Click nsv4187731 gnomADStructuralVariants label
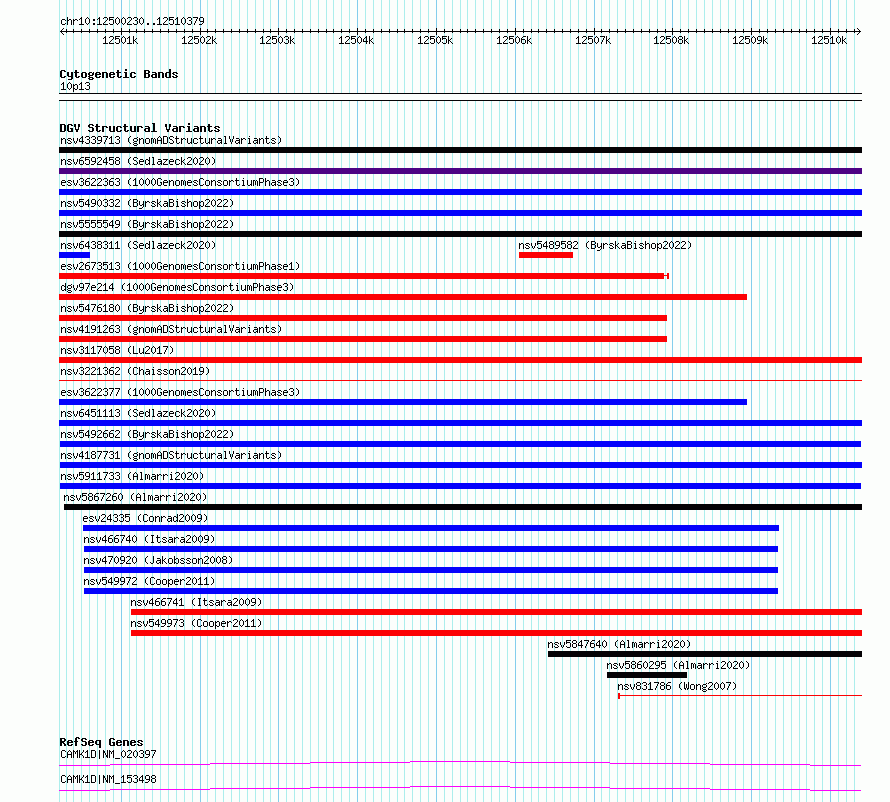Screen dimensions: 890x802 (171, 455)
